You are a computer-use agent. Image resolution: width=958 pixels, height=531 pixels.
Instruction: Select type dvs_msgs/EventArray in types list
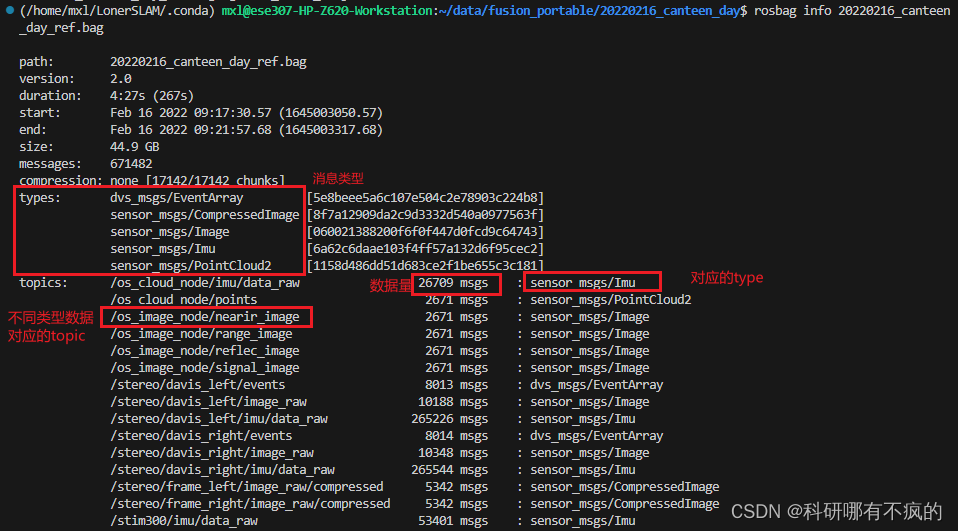coord(177,198)
